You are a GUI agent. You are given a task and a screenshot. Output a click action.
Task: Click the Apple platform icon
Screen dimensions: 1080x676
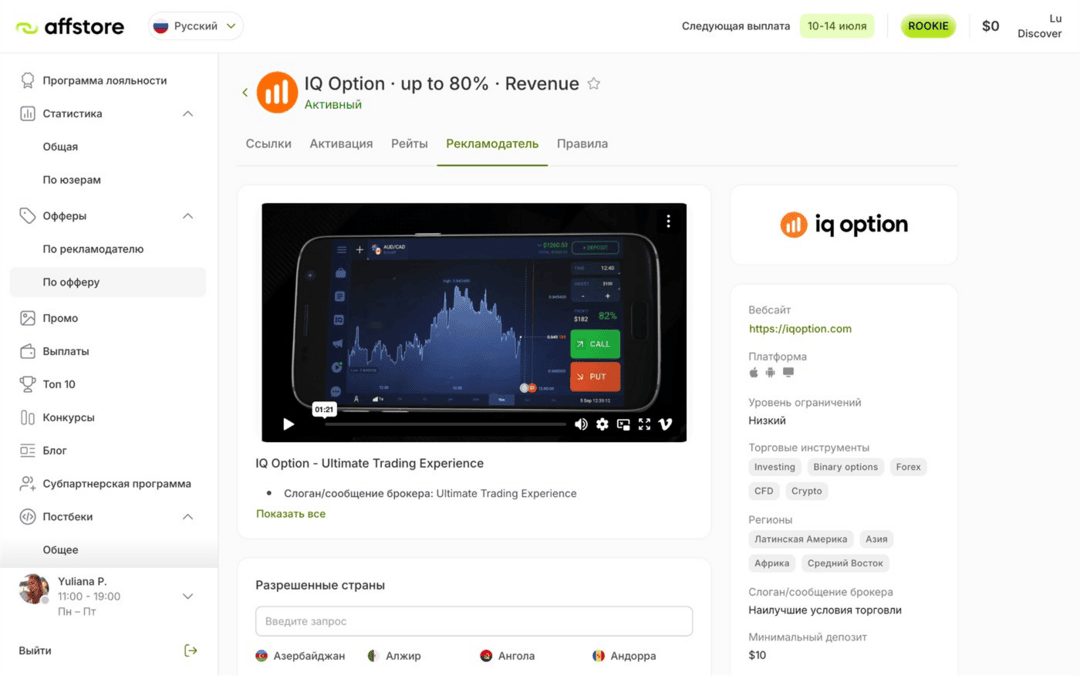click(x=754, y=372)
